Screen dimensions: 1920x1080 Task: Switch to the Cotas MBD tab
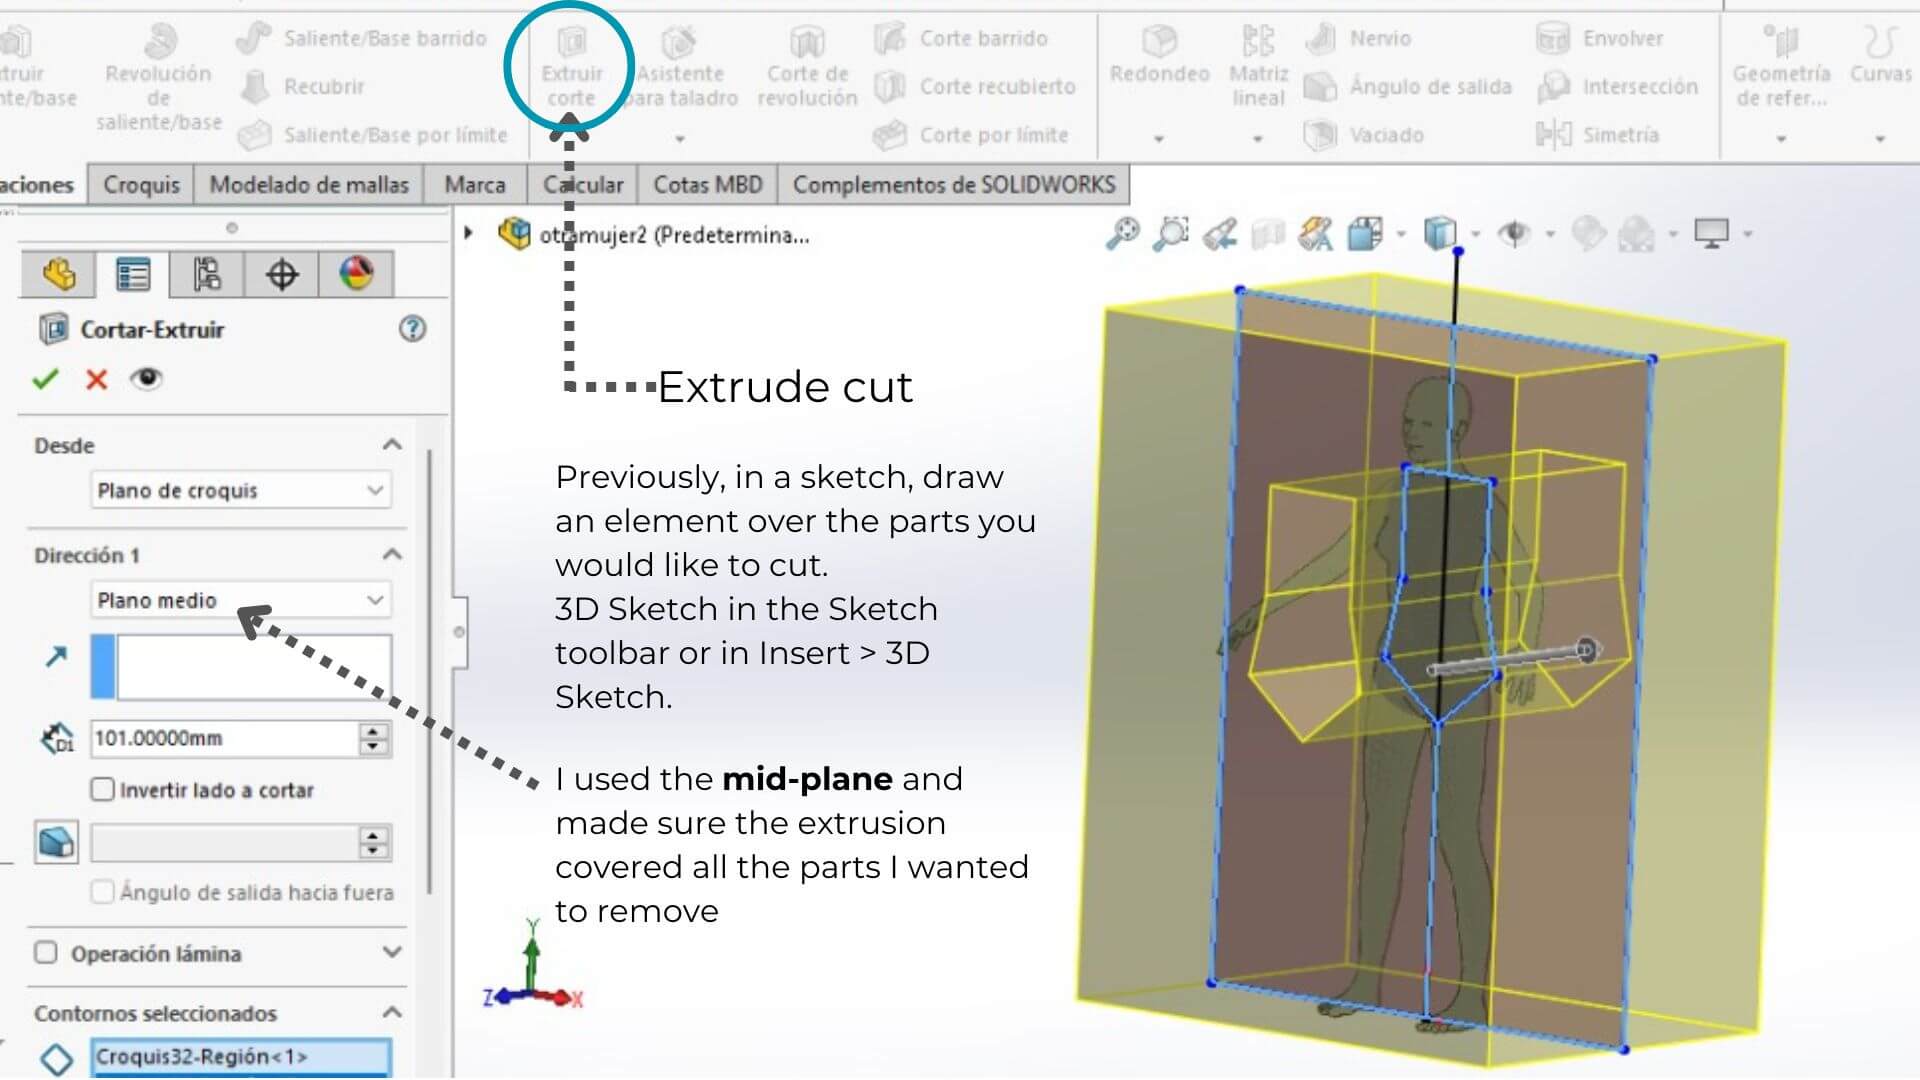(708, 185)
